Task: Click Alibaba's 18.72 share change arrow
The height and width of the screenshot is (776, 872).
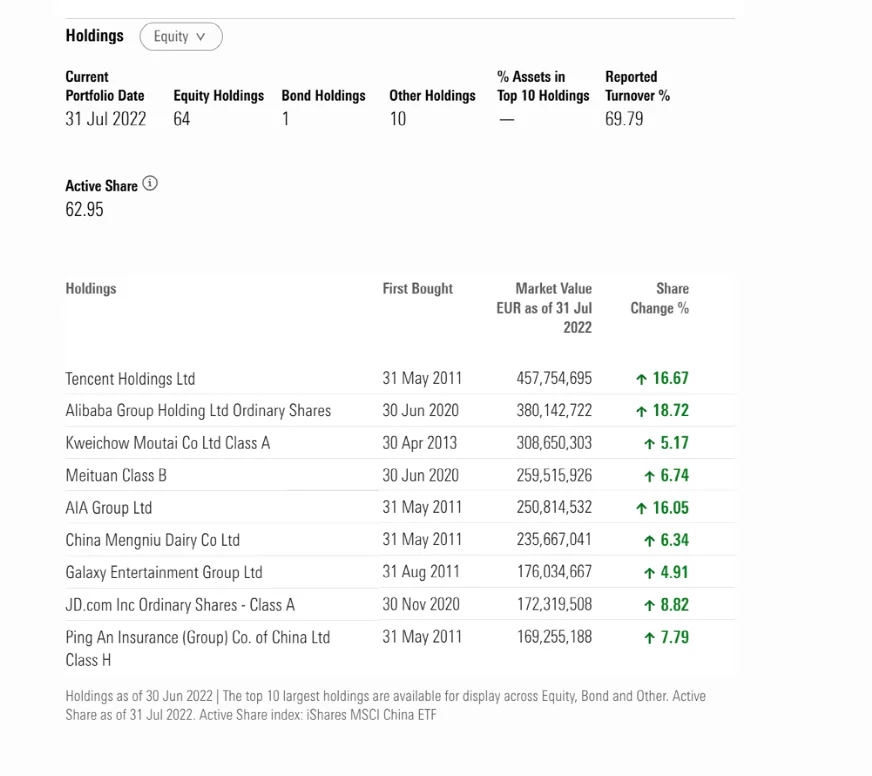Action: 641,411
